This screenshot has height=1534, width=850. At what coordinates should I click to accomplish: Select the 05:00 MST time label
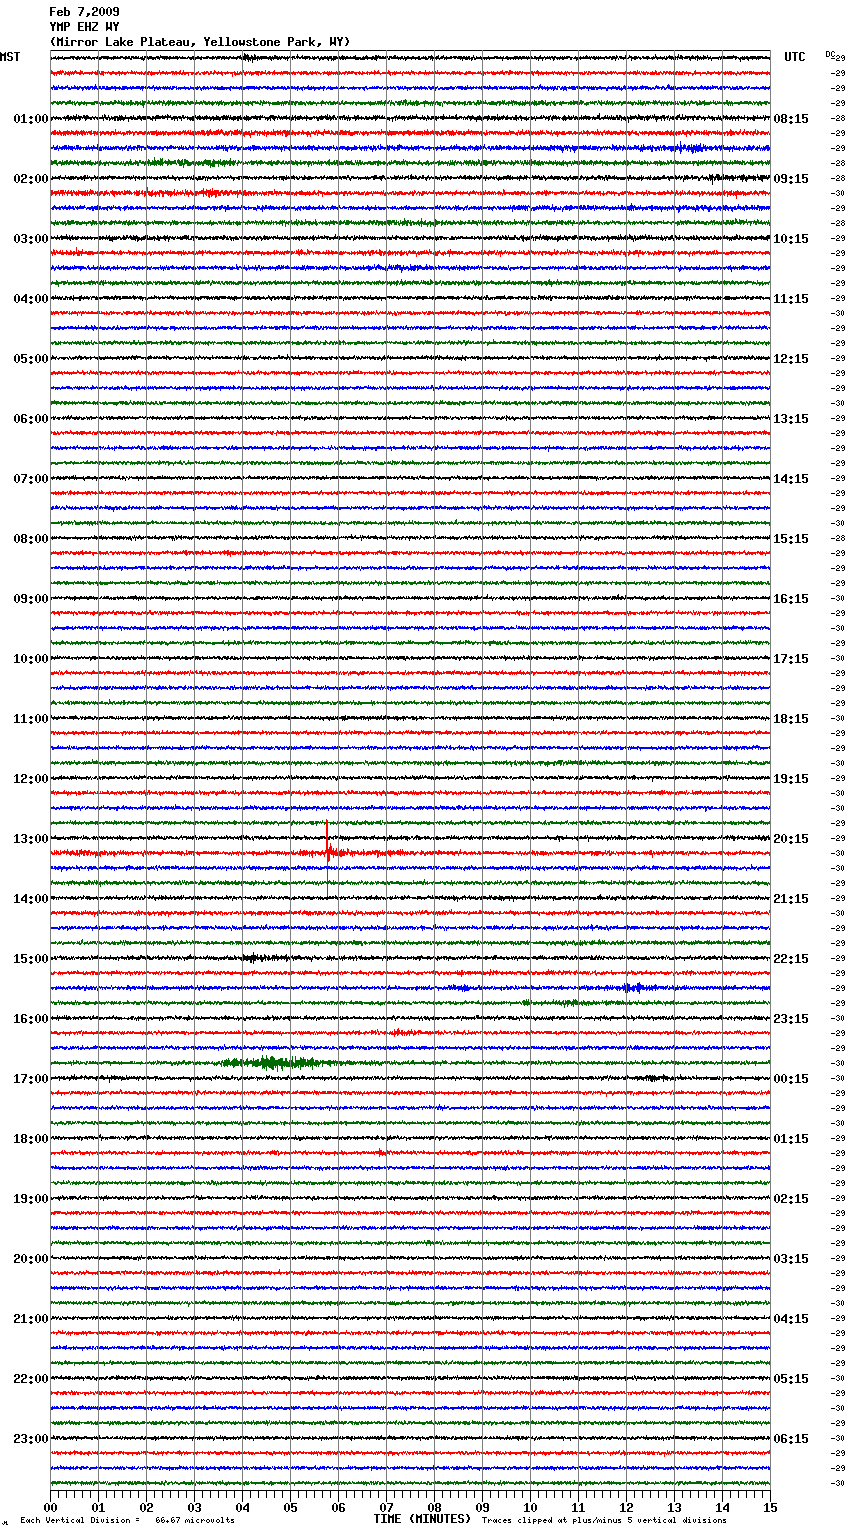pyautogui.click(x=31, y=359)
